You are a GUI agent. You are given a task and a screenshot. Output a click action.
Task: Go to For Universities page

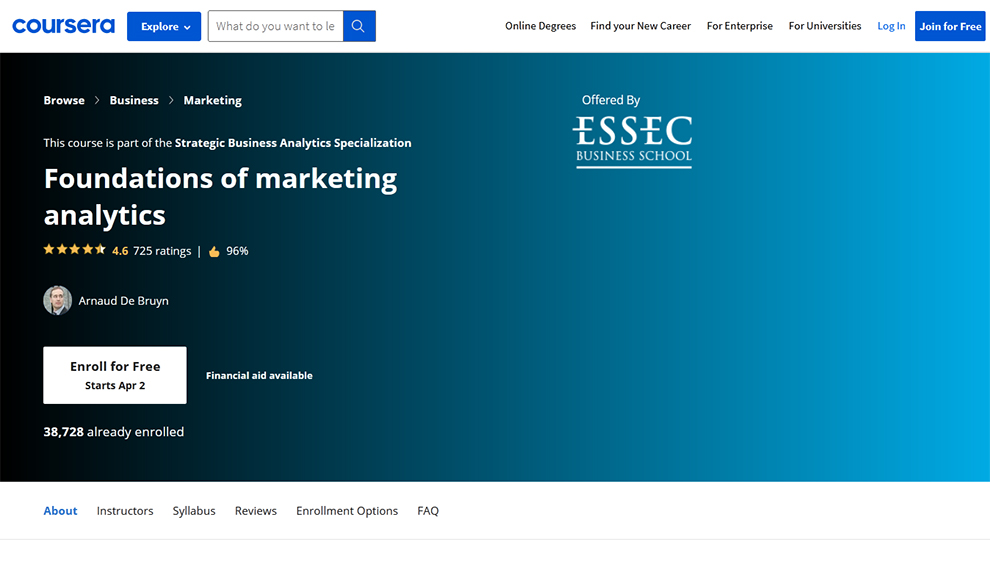pyautogui.click(x=825, y=26)
